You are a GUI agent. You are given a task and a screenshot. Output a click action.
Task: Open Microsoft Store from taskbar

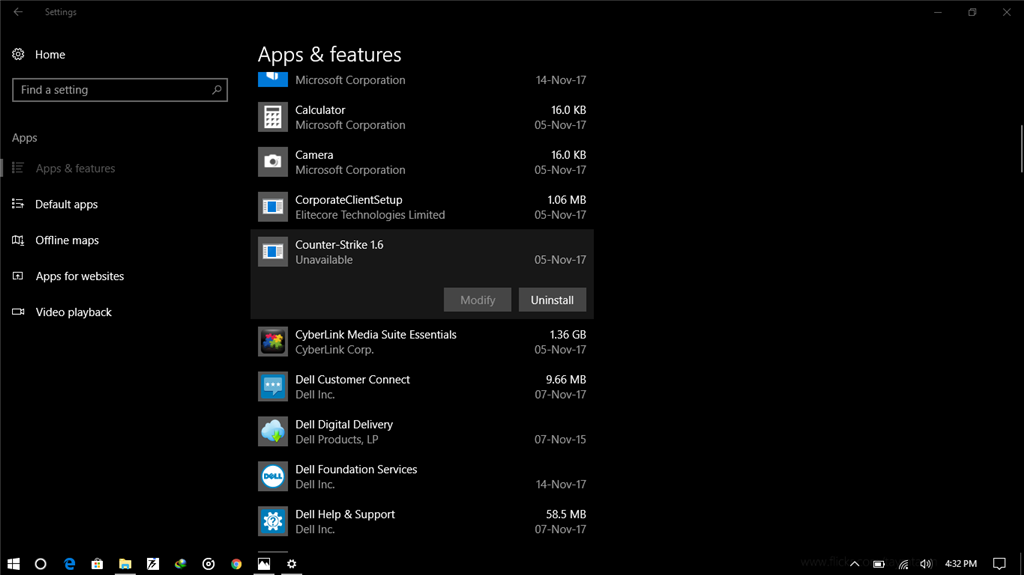coord(97,563)
